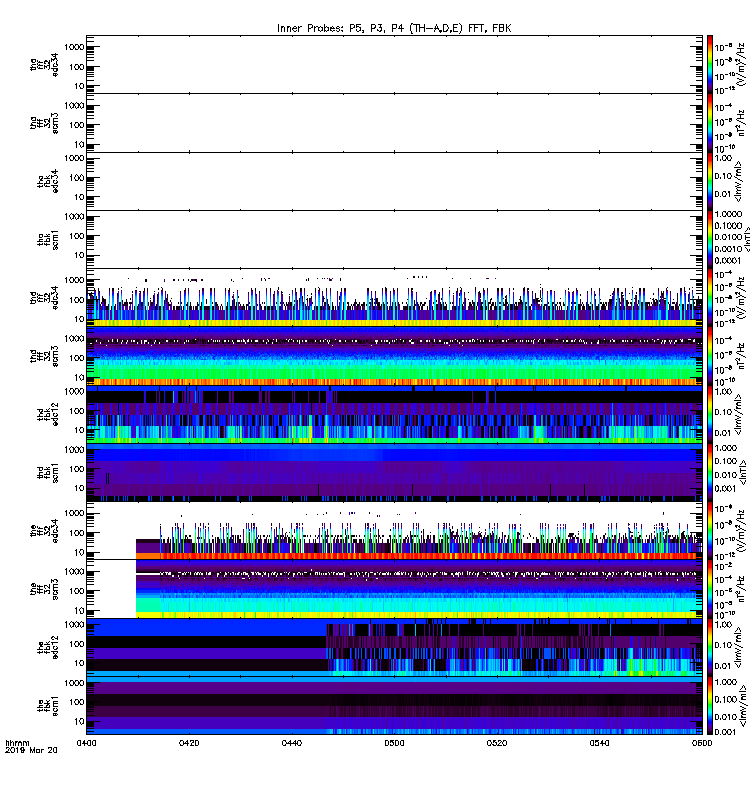Click the color bar beside thd fbk edc12 spectrogram
This screenshot has width=750, height=800.
pyautogui.click(x=710, y=414)
